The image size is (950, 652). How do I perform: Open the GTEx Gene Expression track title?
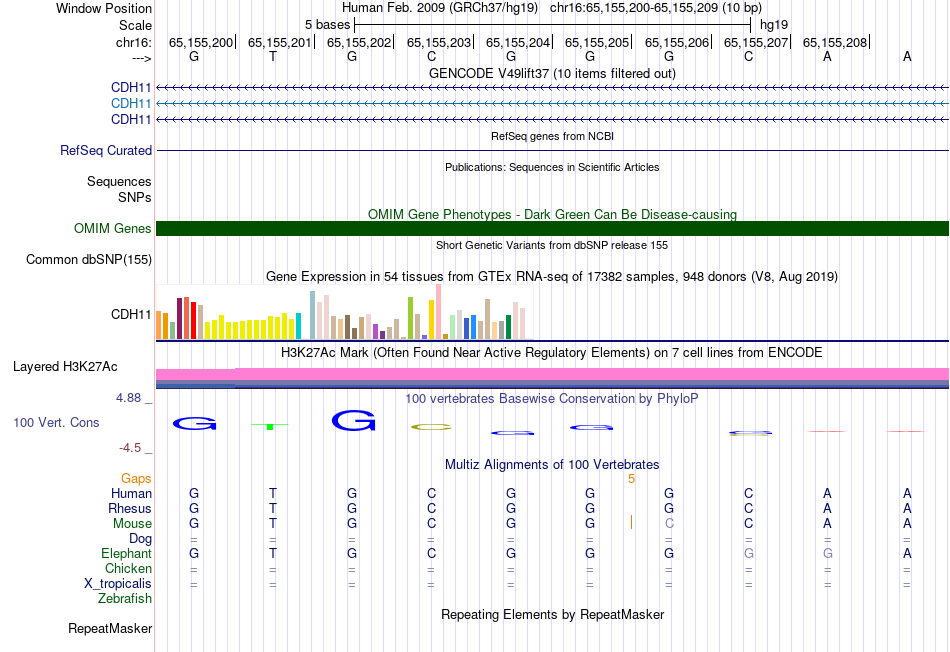(x=552, y=277)
